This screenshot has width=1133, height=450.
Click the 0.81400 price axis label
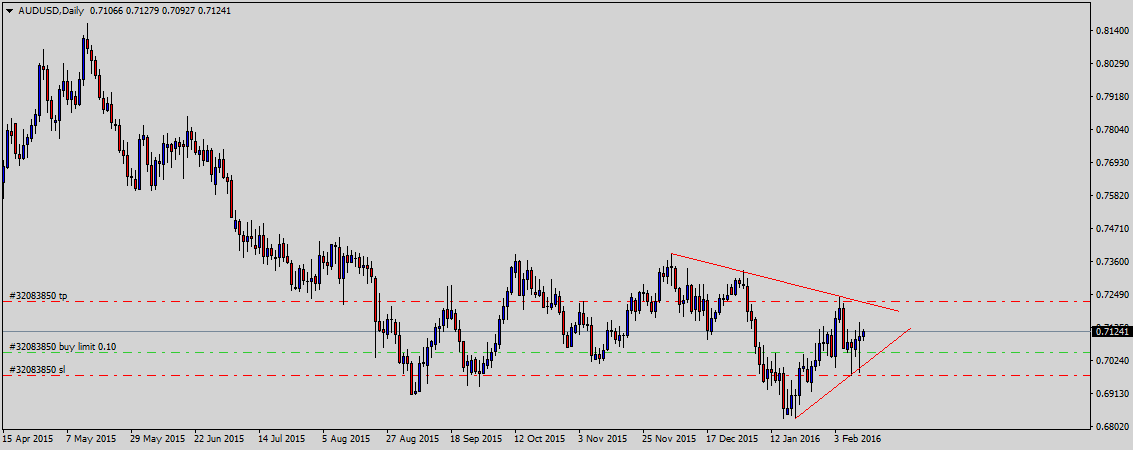(x=1111, y=31)
